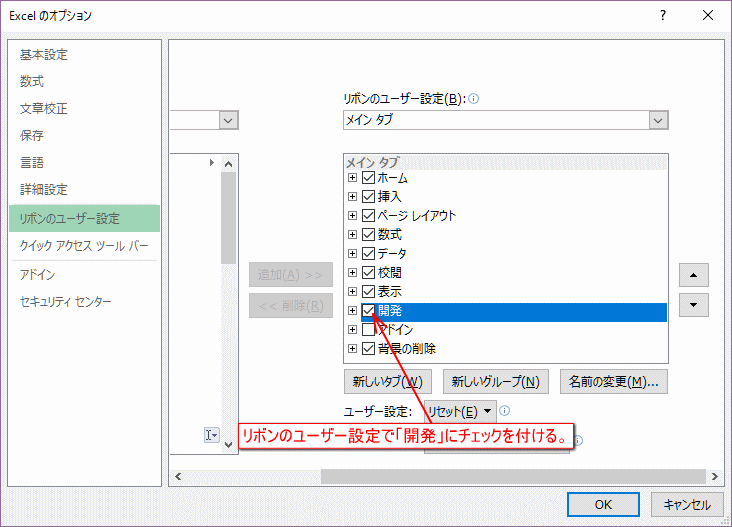
Task: Select リボンのユーザー設定 in sidebar
Action: (84, 218)
